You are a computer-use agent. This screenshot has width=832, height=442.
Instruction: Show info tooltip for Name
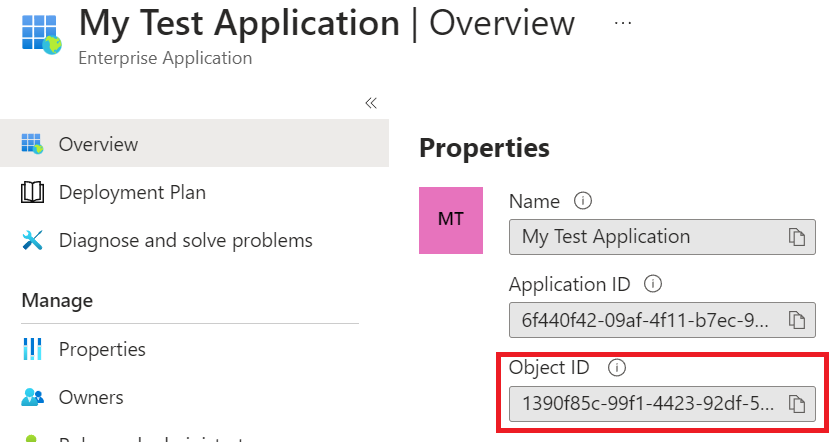click(x=583, y=201)
